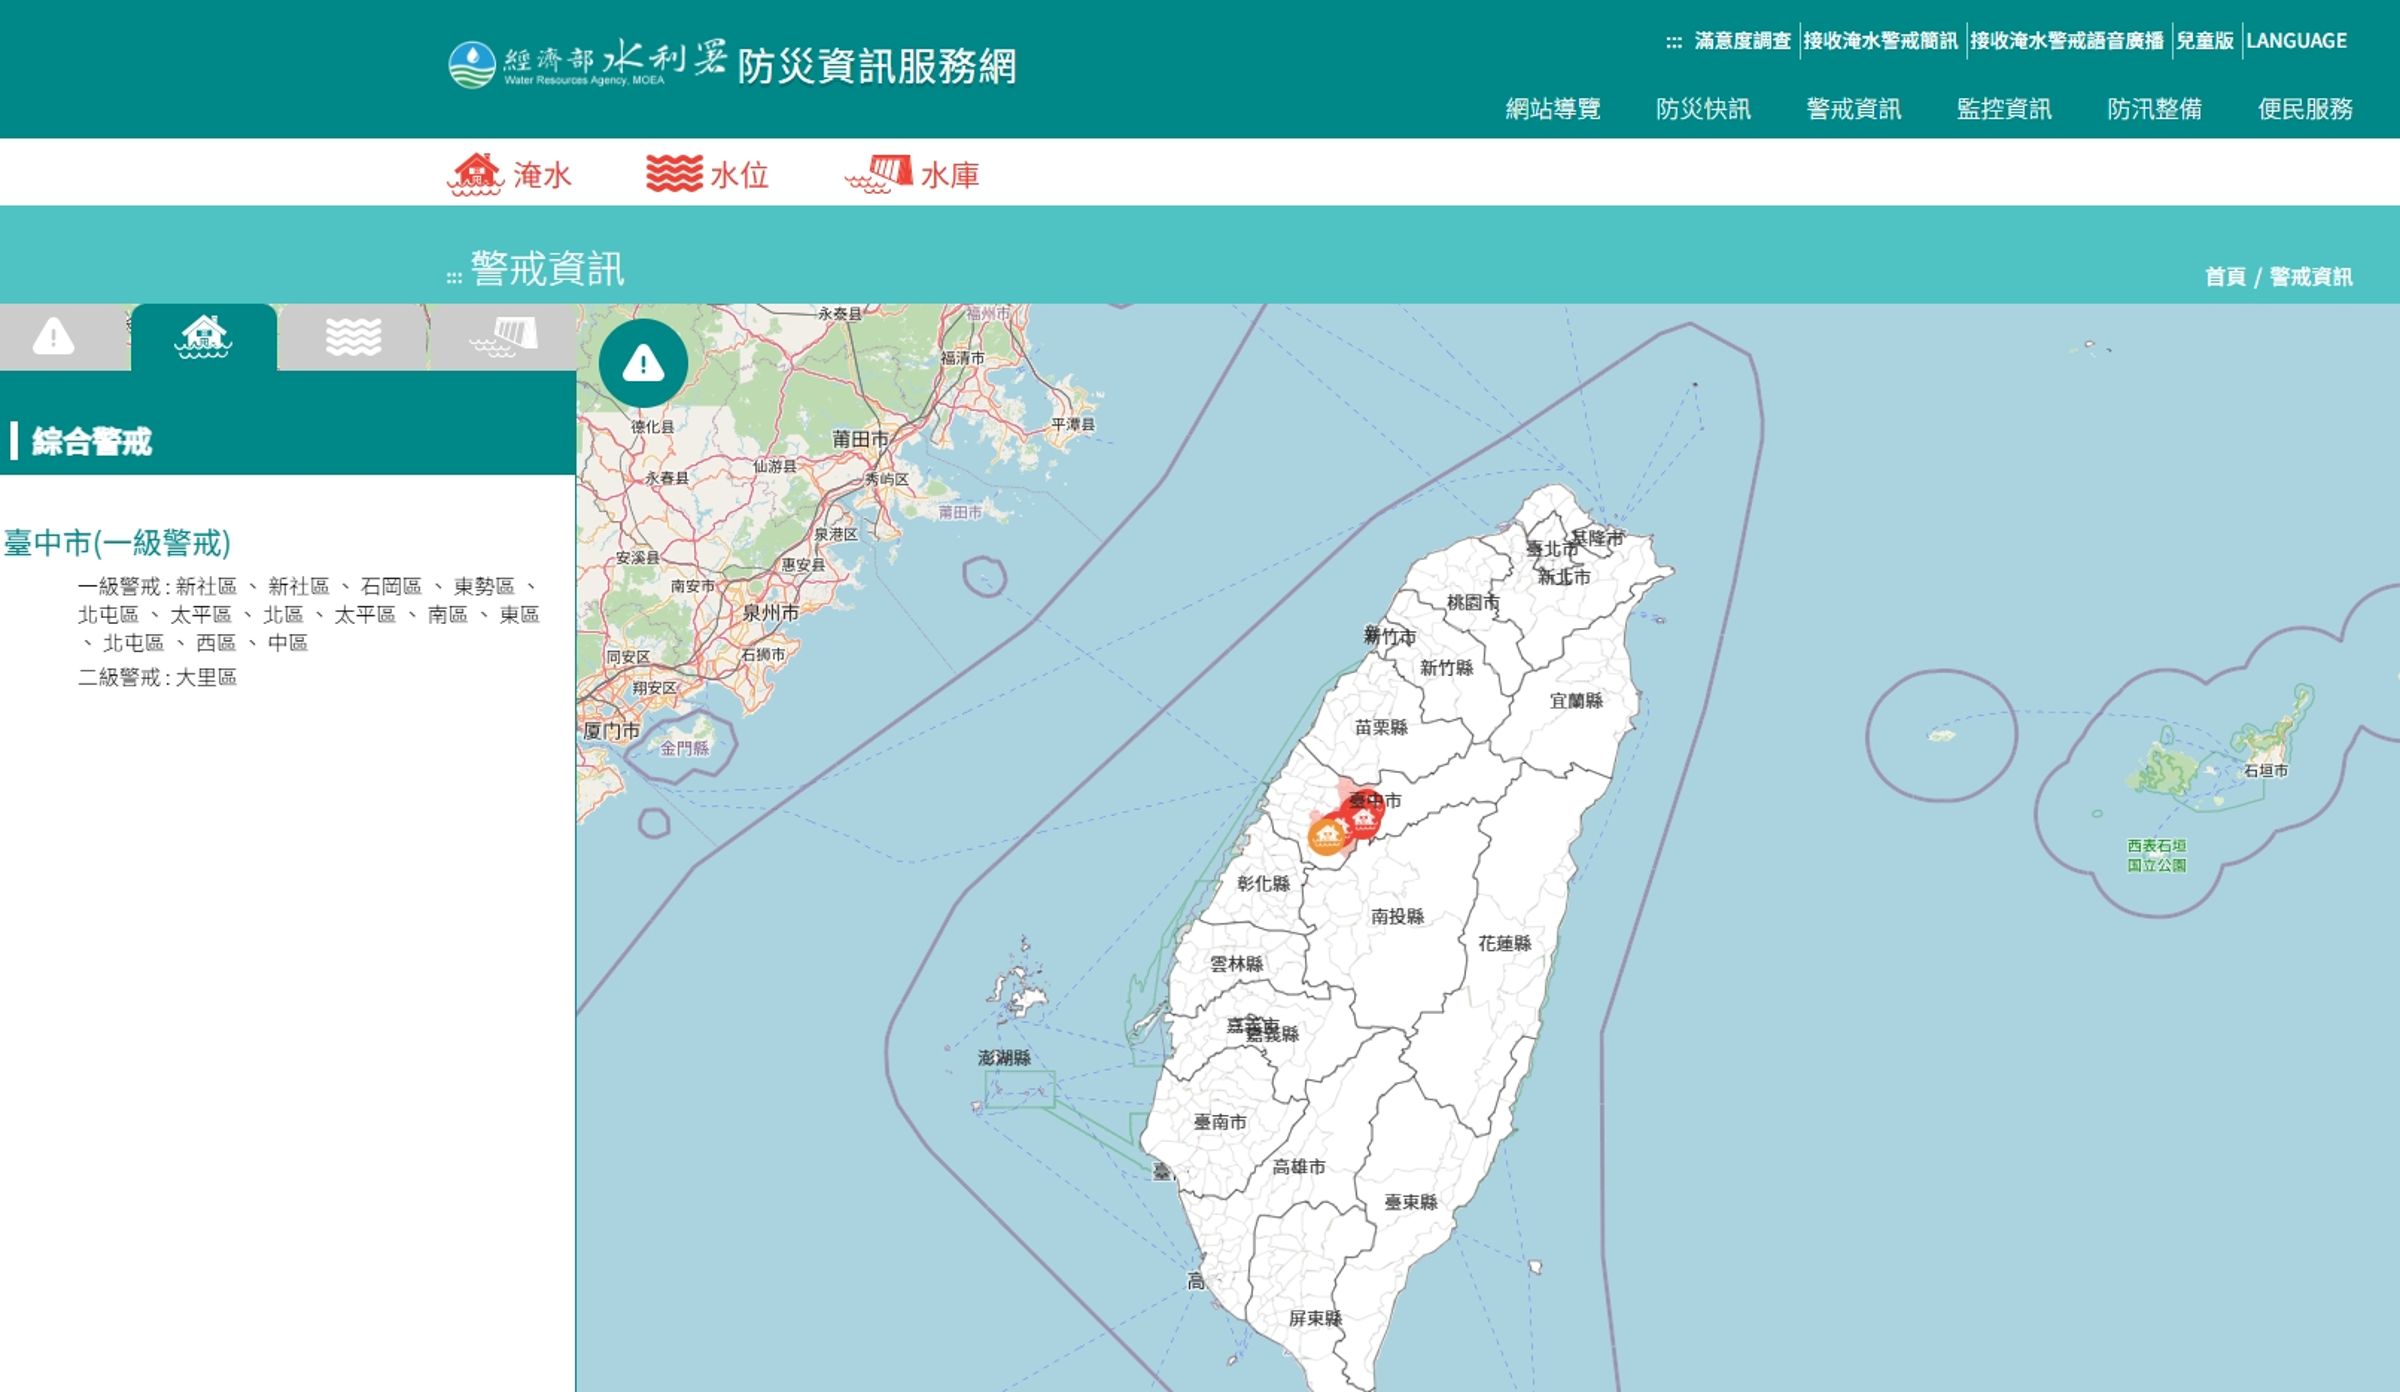Click 花蓮縣 label on the map
Screen dimensions: 2400x1392
pos(1505,943)
